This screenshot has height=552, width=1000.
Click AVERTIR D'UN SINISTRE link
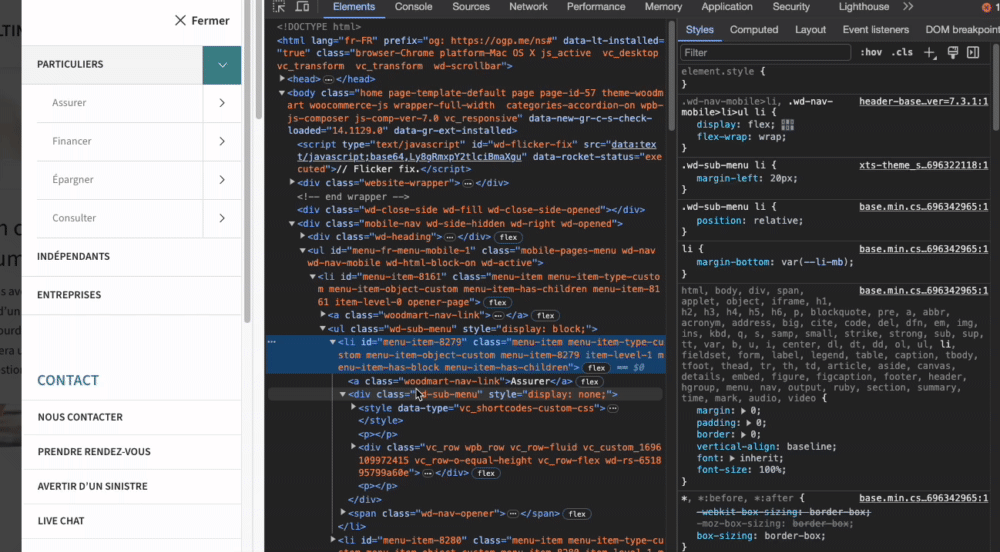tap(92, 486)
